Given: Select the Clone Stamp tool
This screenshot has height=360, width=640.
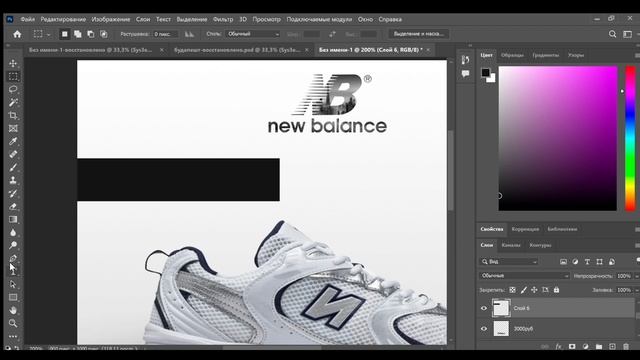Looking at the screenshot, I should 13,180.
